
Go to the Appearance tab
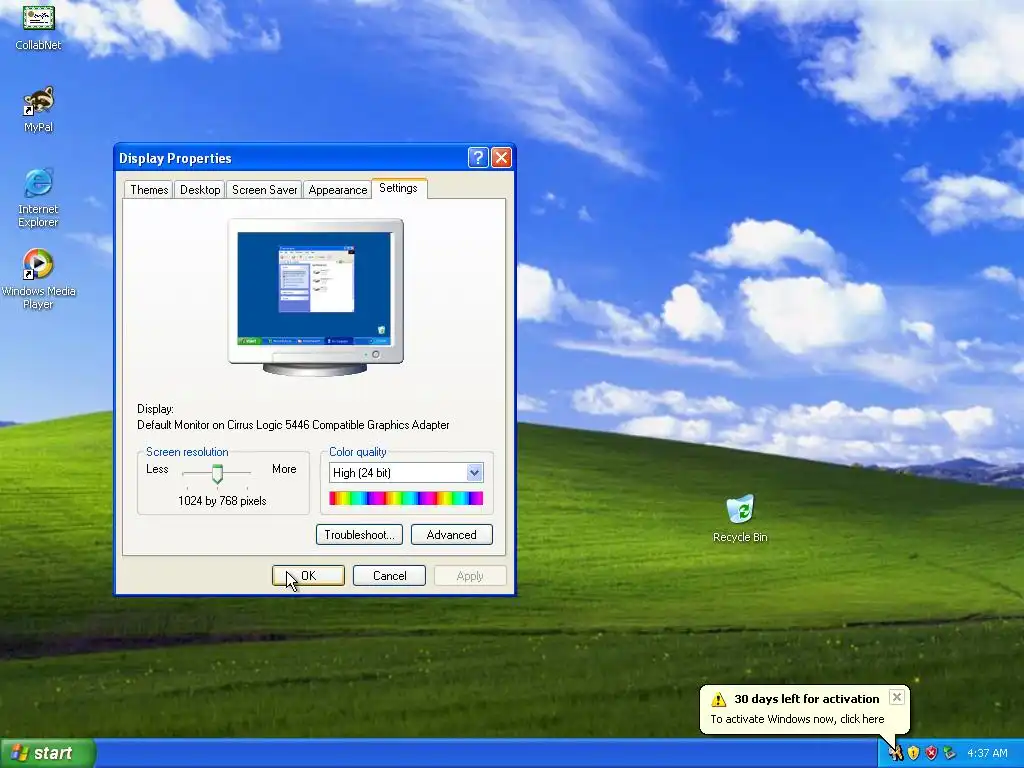[x=338, y=189]
